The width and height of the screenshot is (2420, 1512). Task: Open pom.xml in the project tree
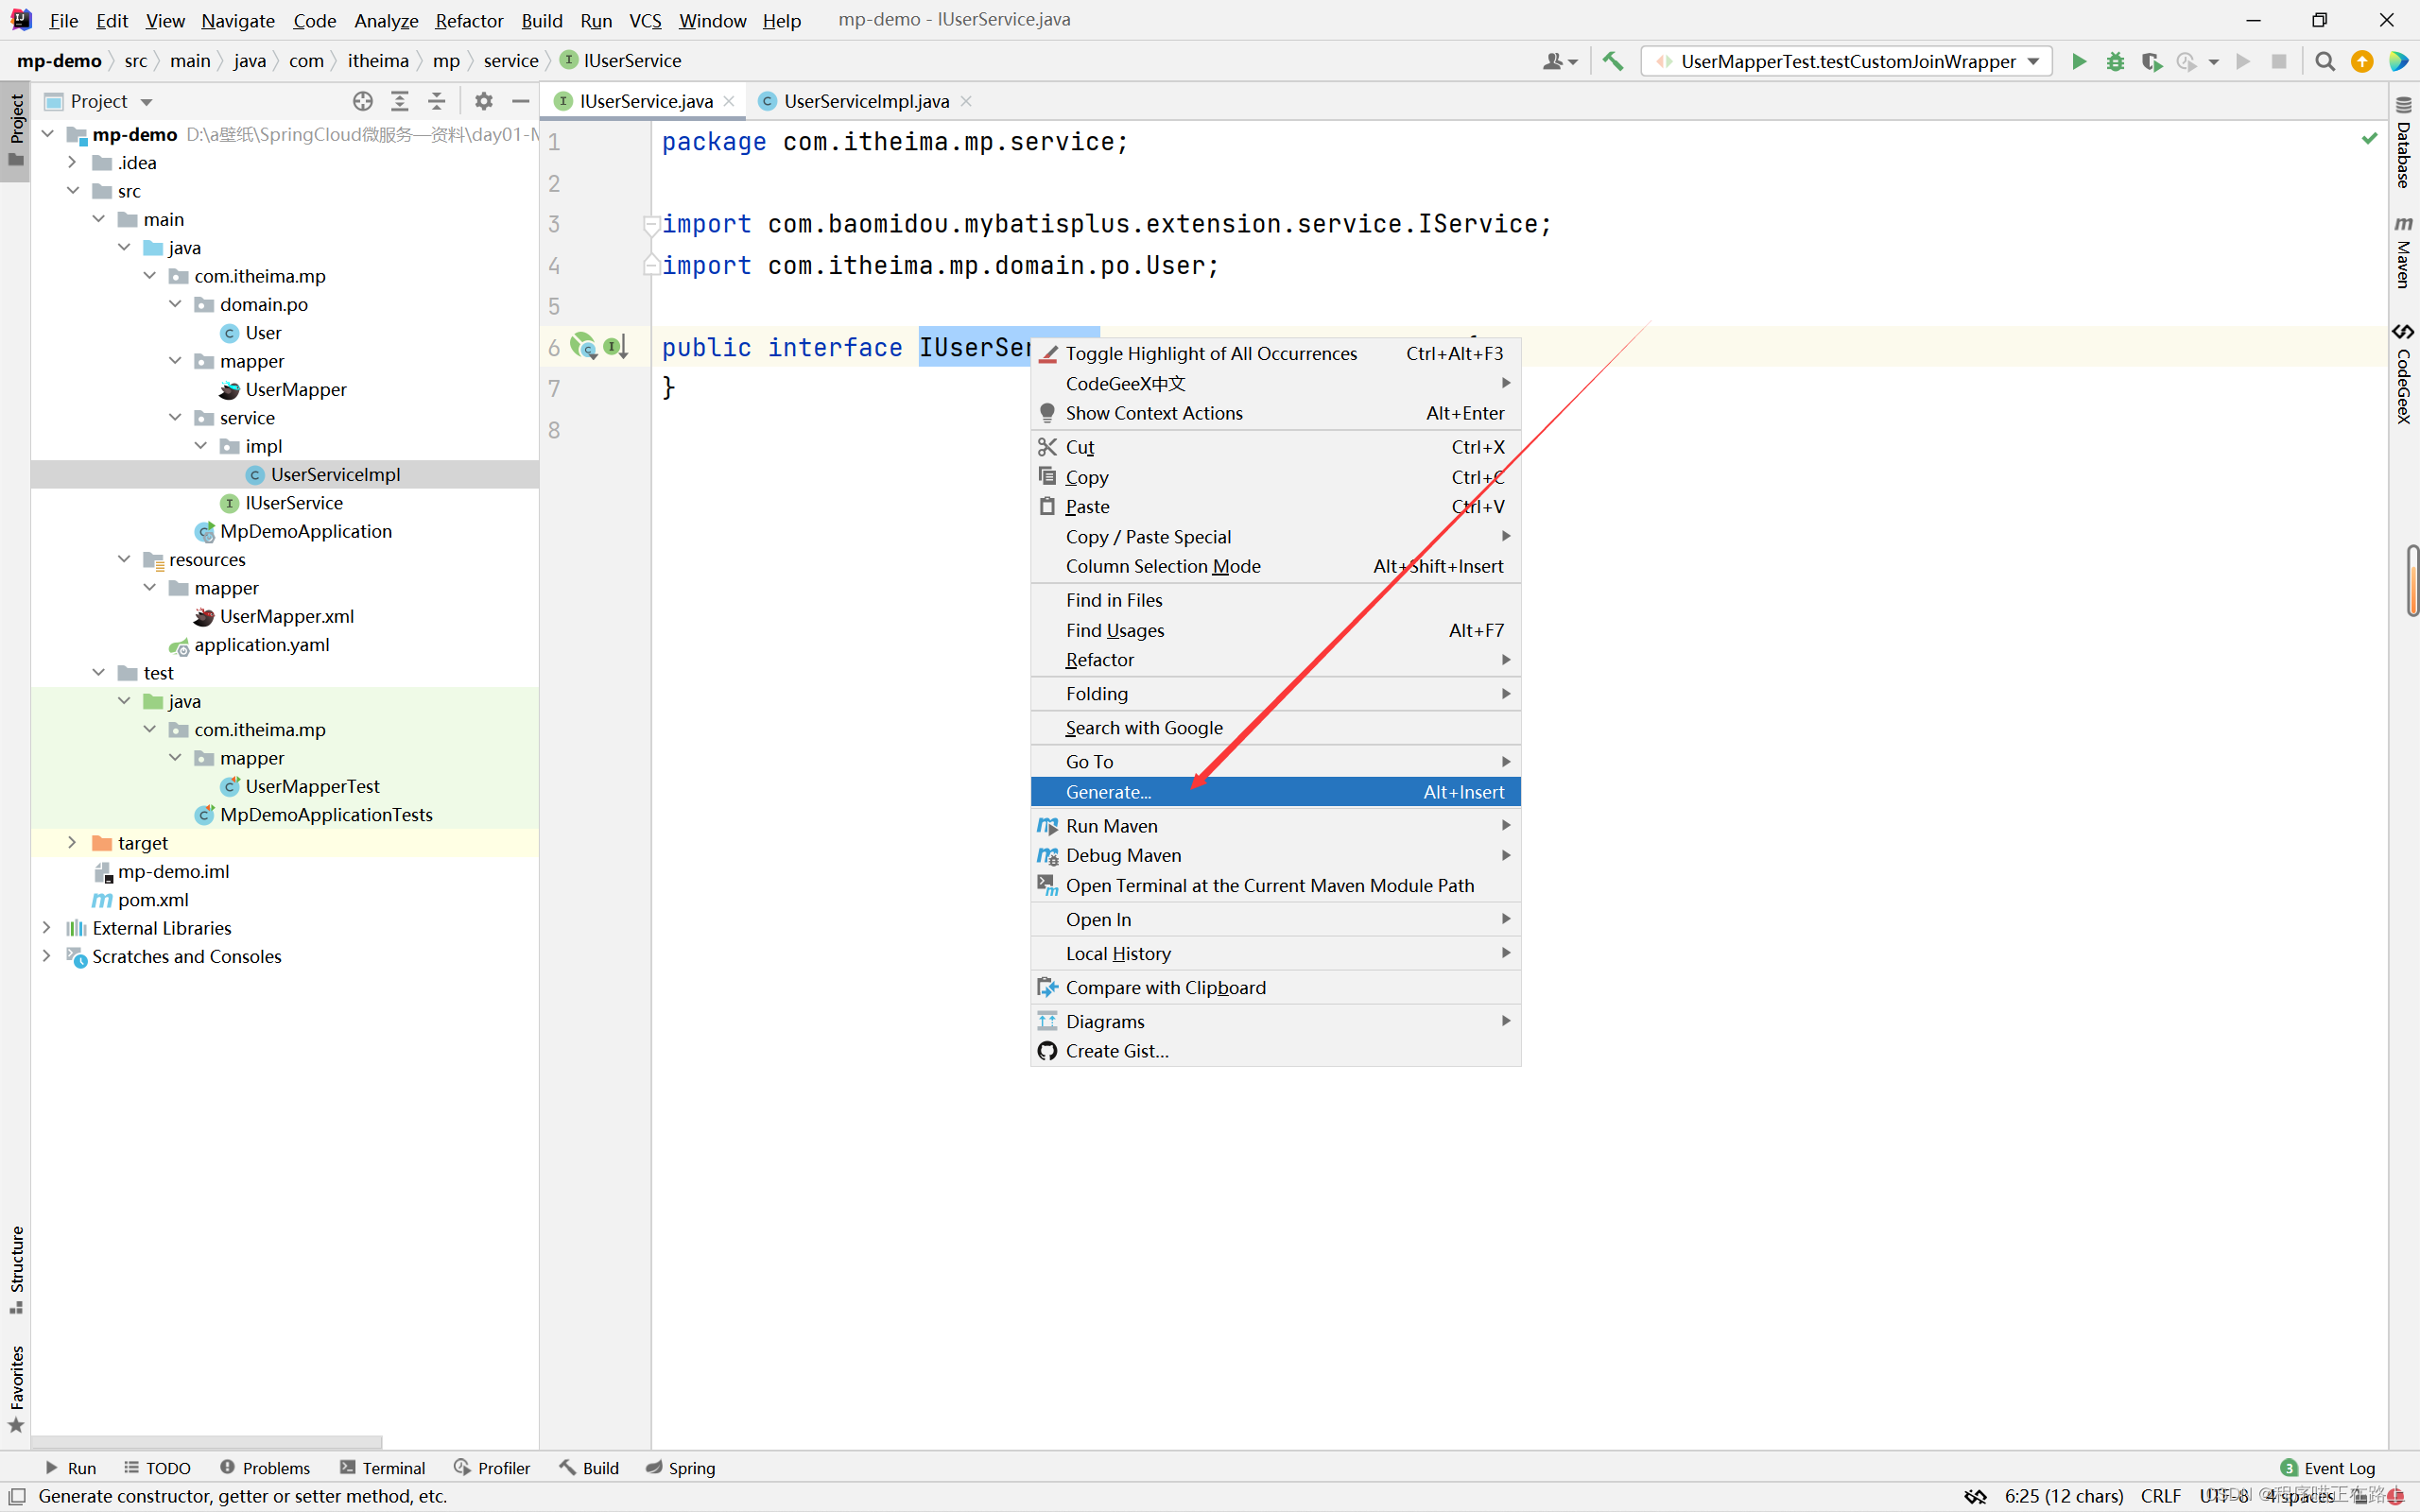[152, 900]
